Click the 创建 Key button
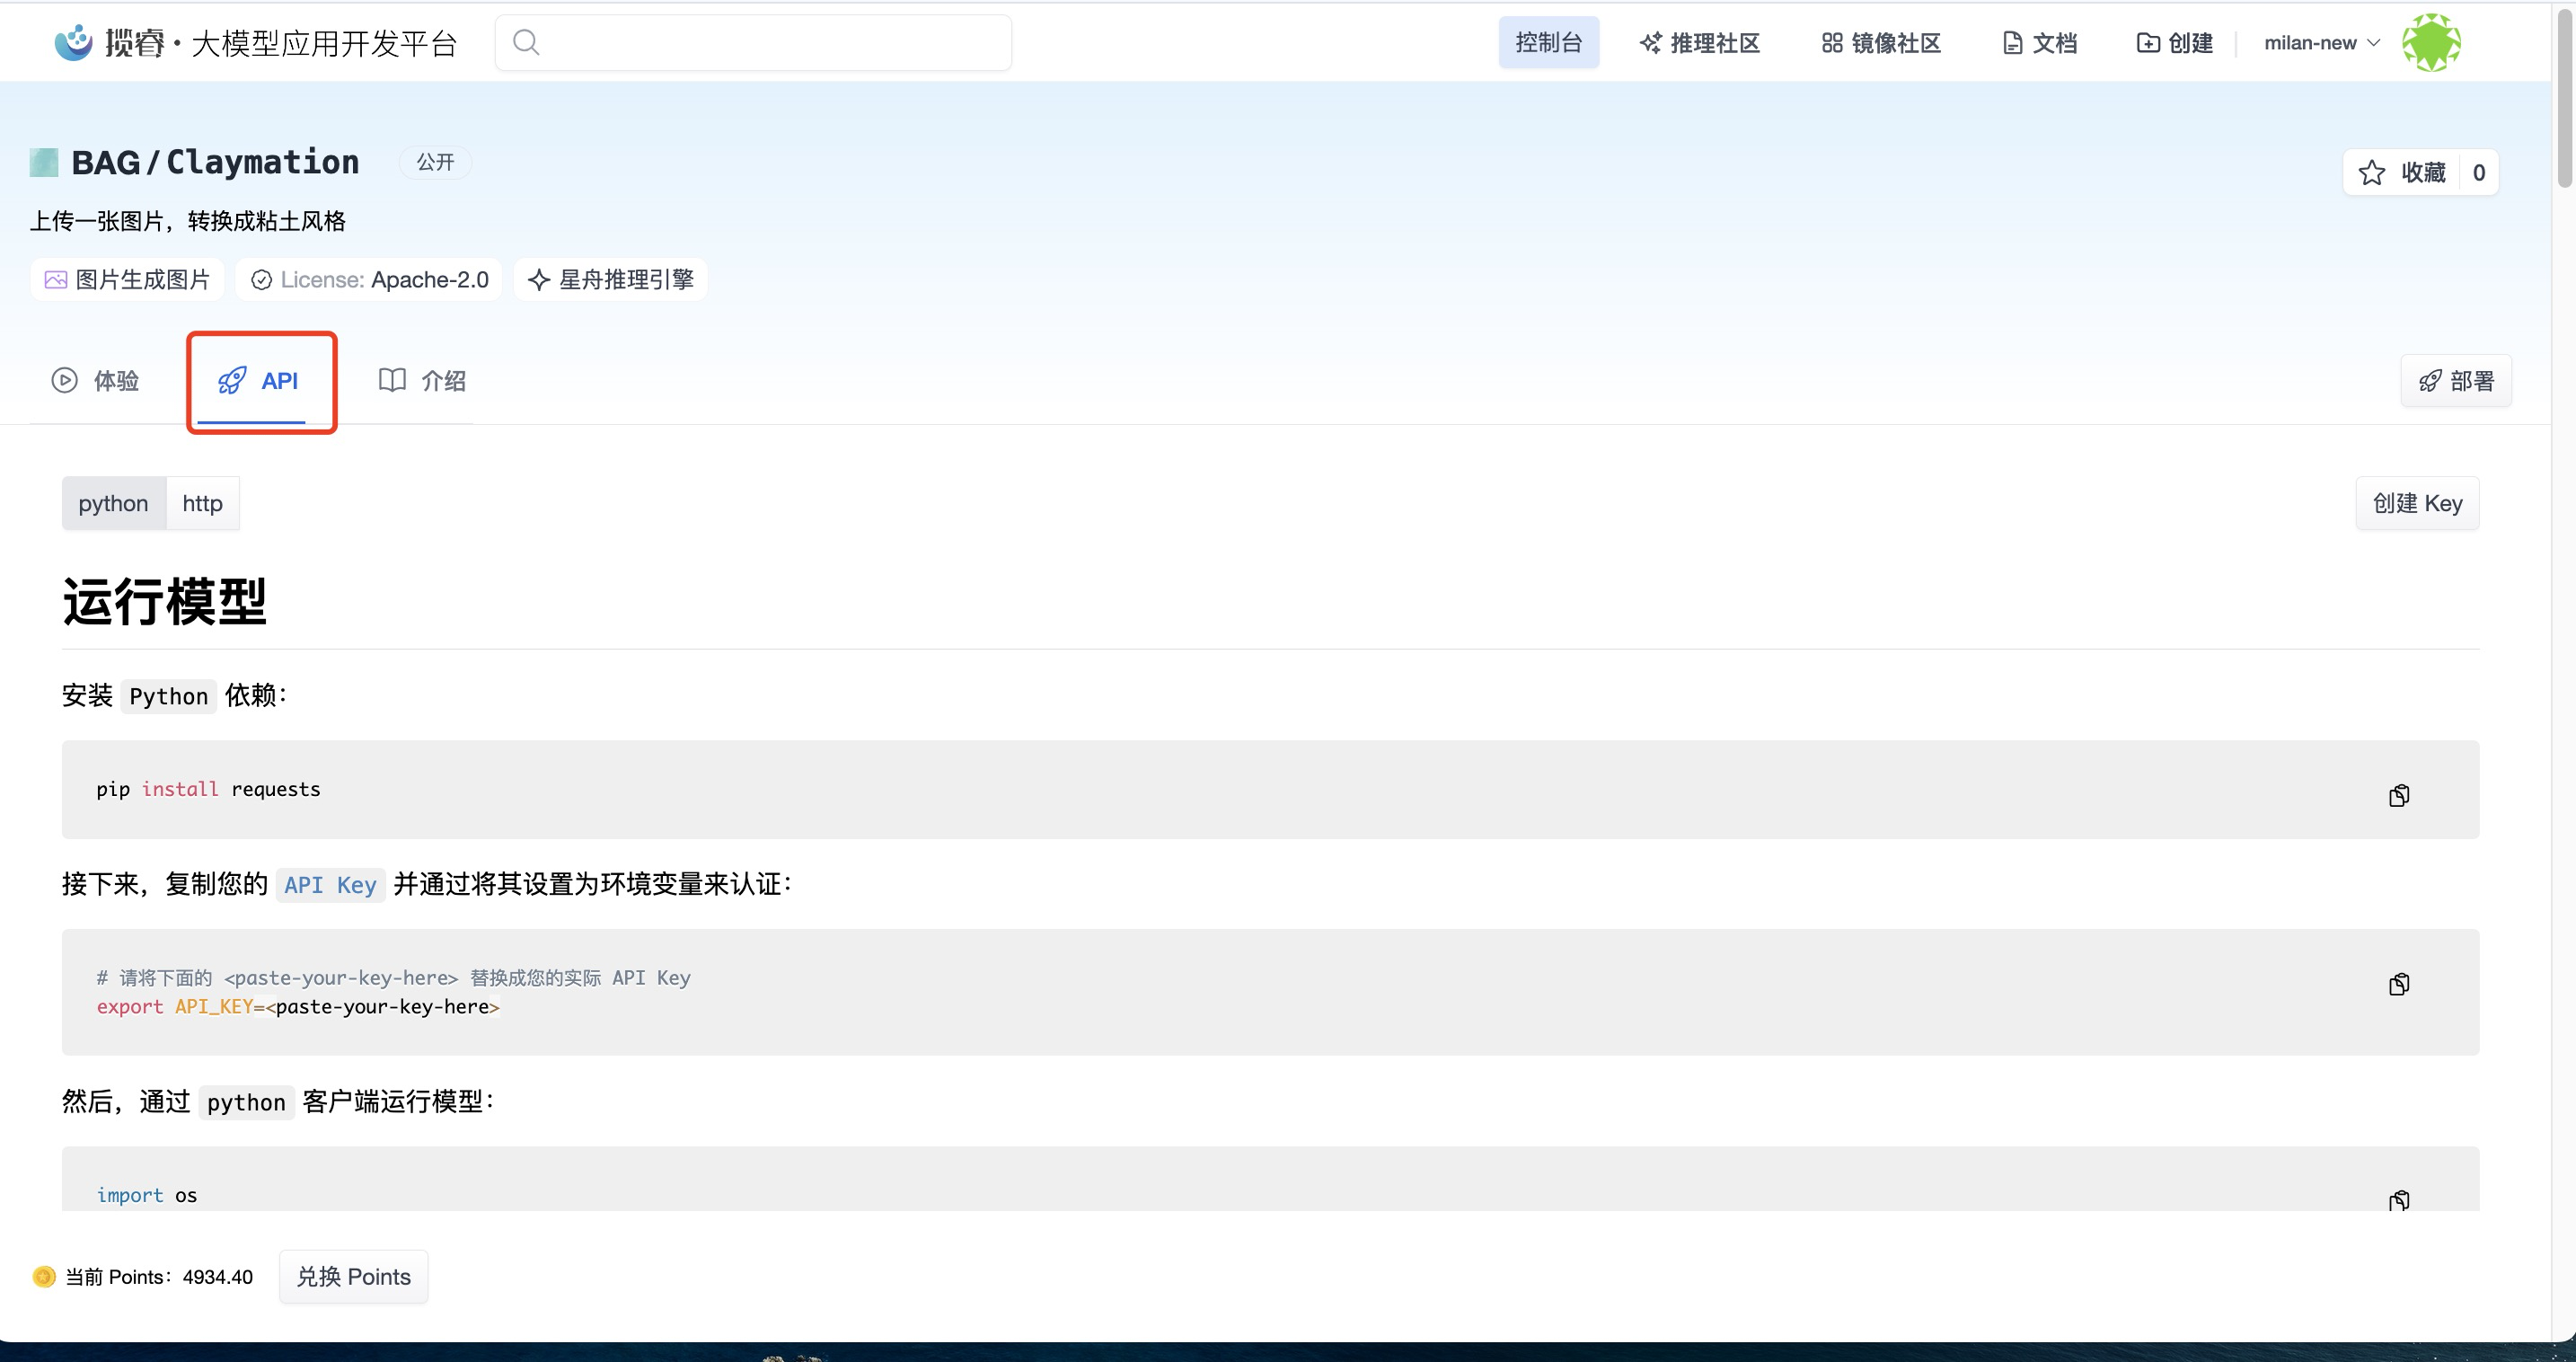Screen dimensions: 2576x1362 pyautogui.click(x=2417, y=503)
